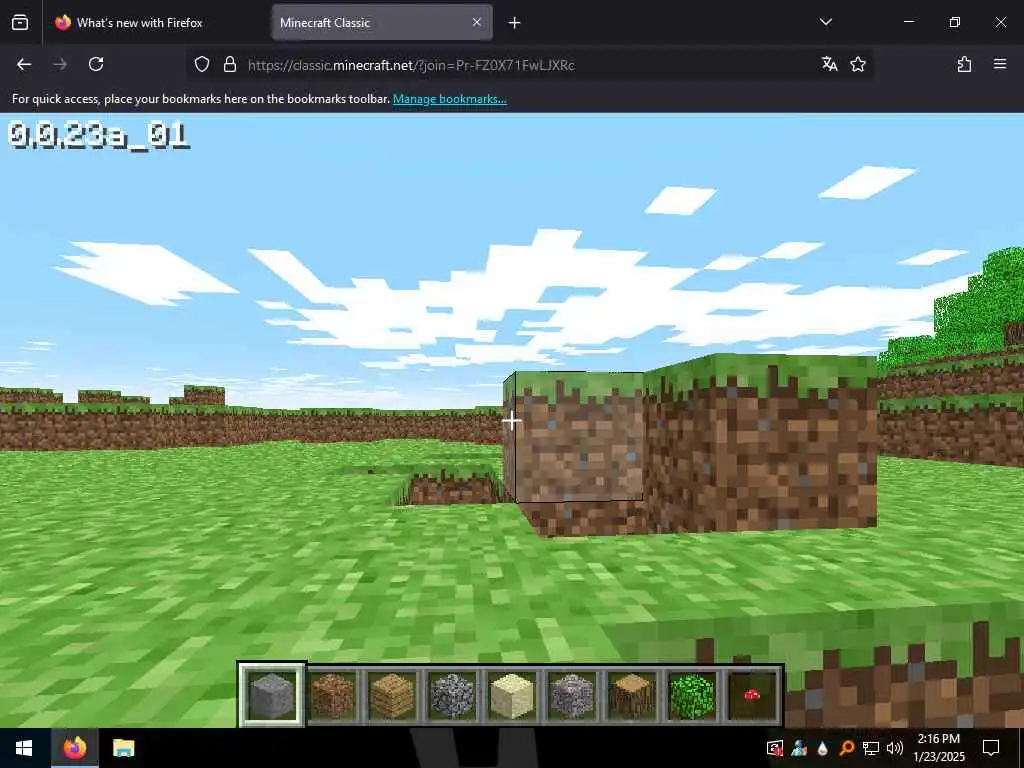
Task: Open a new tab with plus button
Action: 515,23
